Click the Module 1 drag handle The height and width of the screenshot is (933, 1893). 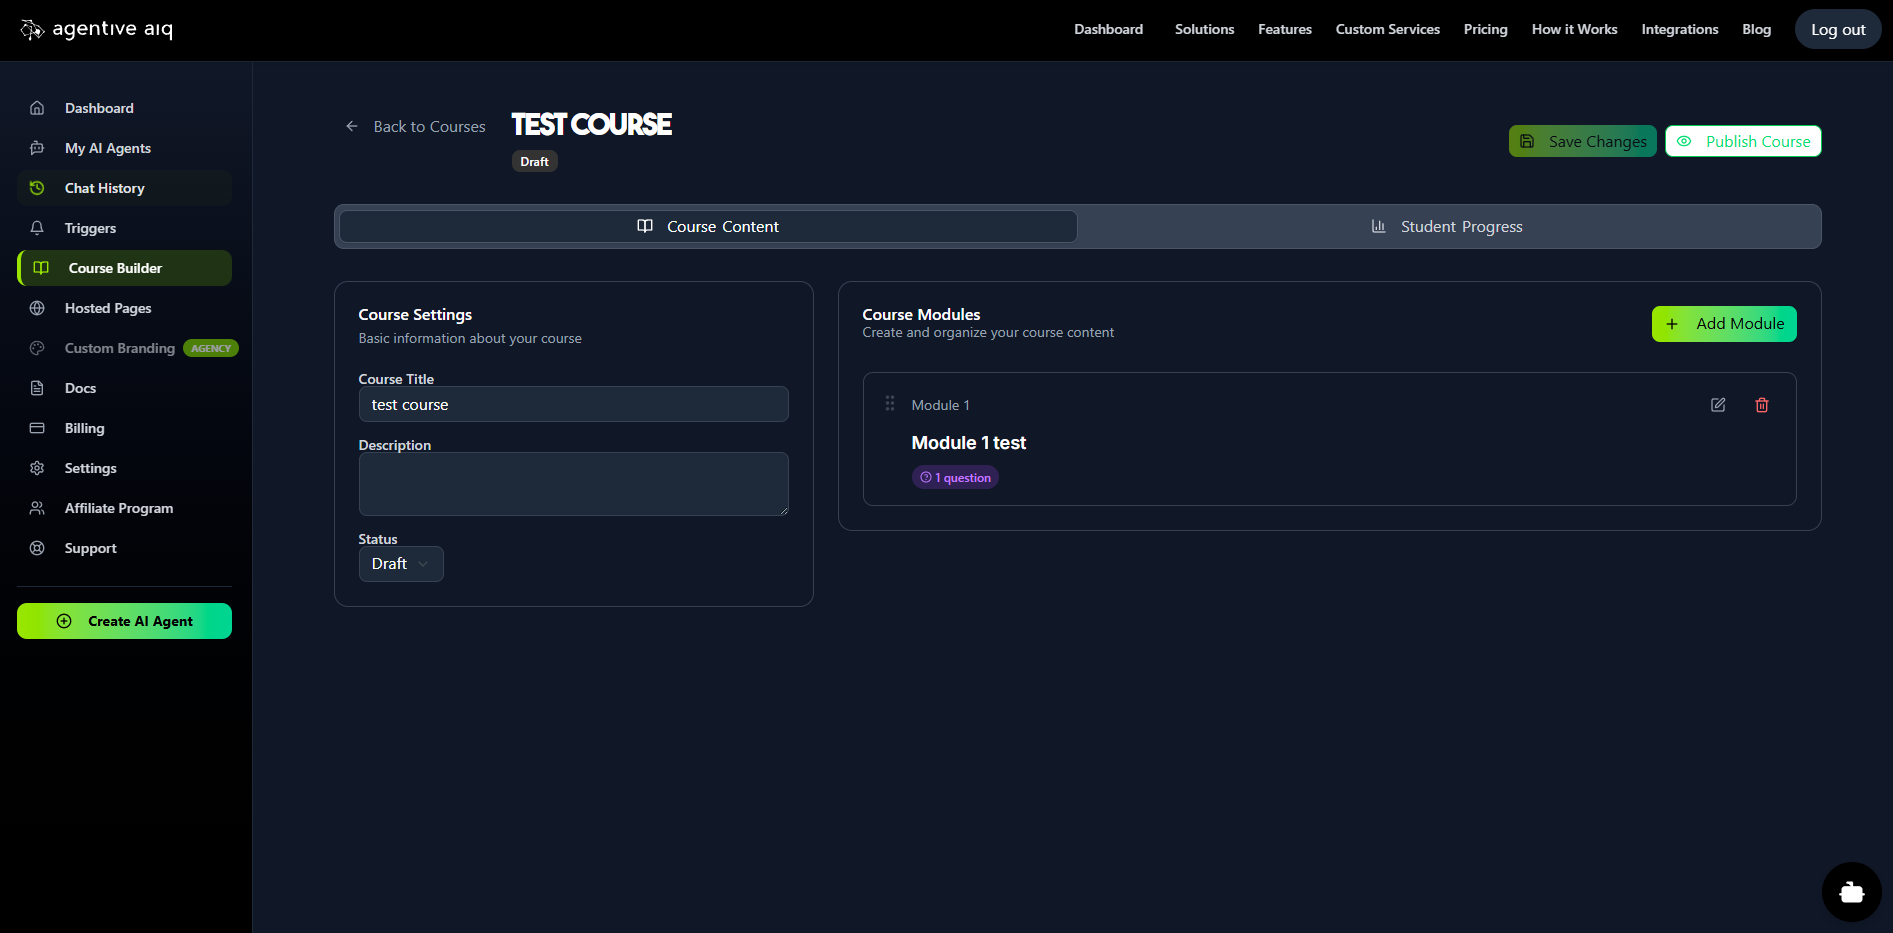pos(889,404)
